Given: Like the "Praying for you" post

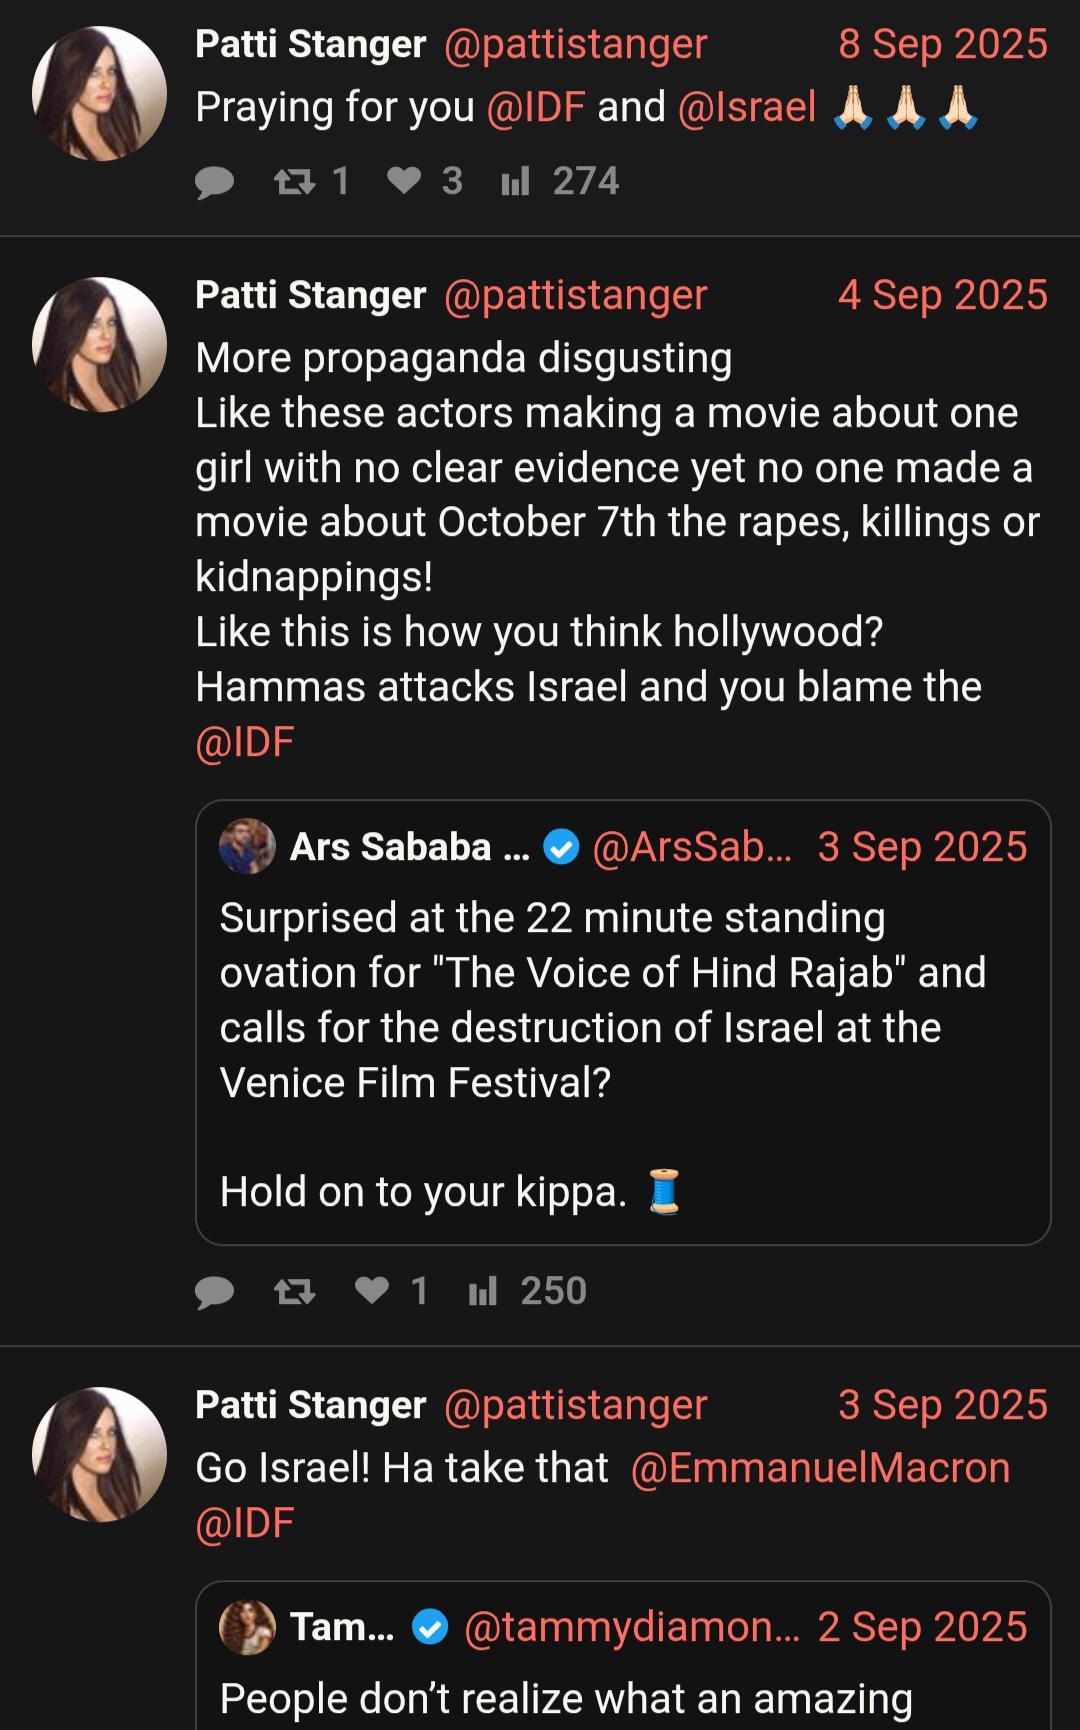Looking at the screenshot, I should point(404,180).
